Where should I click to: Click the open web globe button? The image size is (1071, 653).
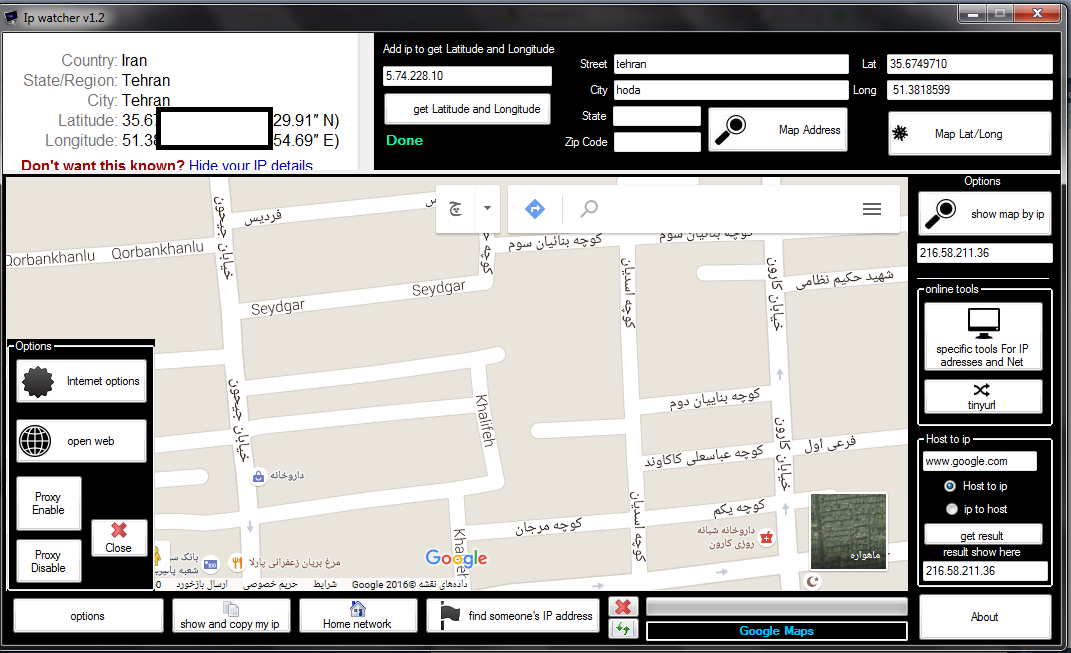[x=81, y=441]
